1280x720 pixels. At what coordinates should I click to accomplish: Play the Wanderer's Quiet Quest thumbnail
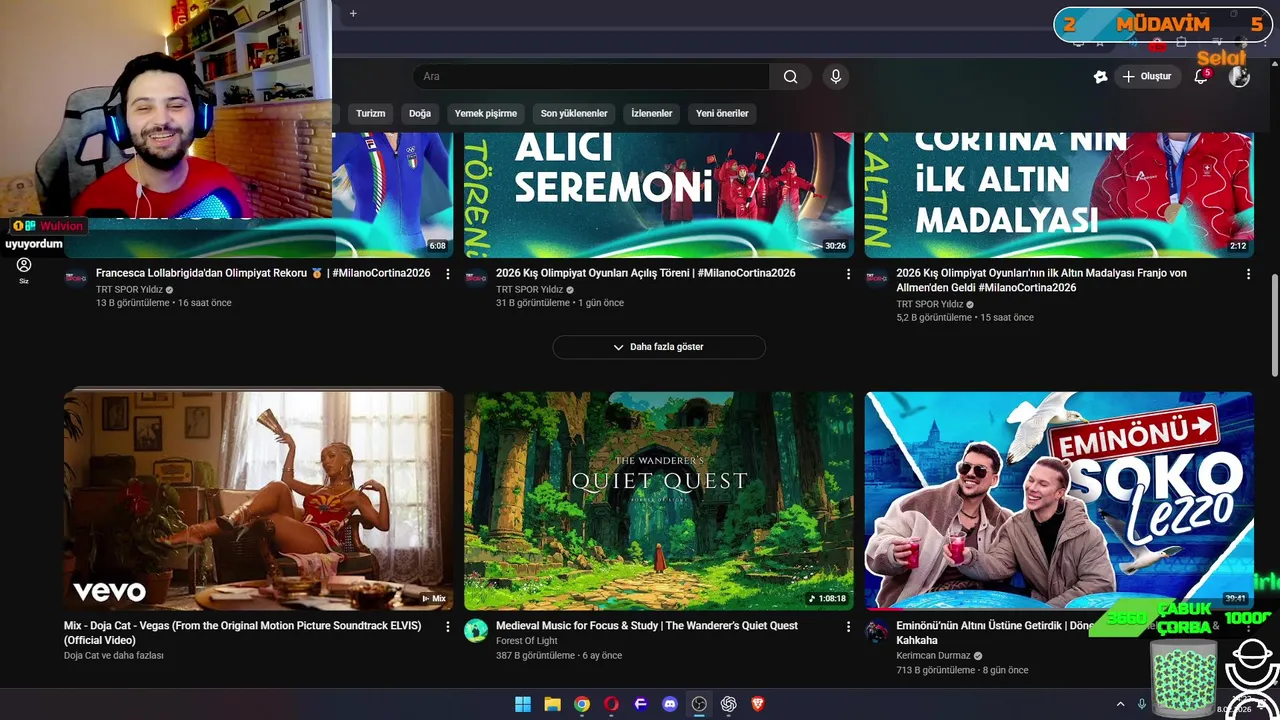(659, 500)
